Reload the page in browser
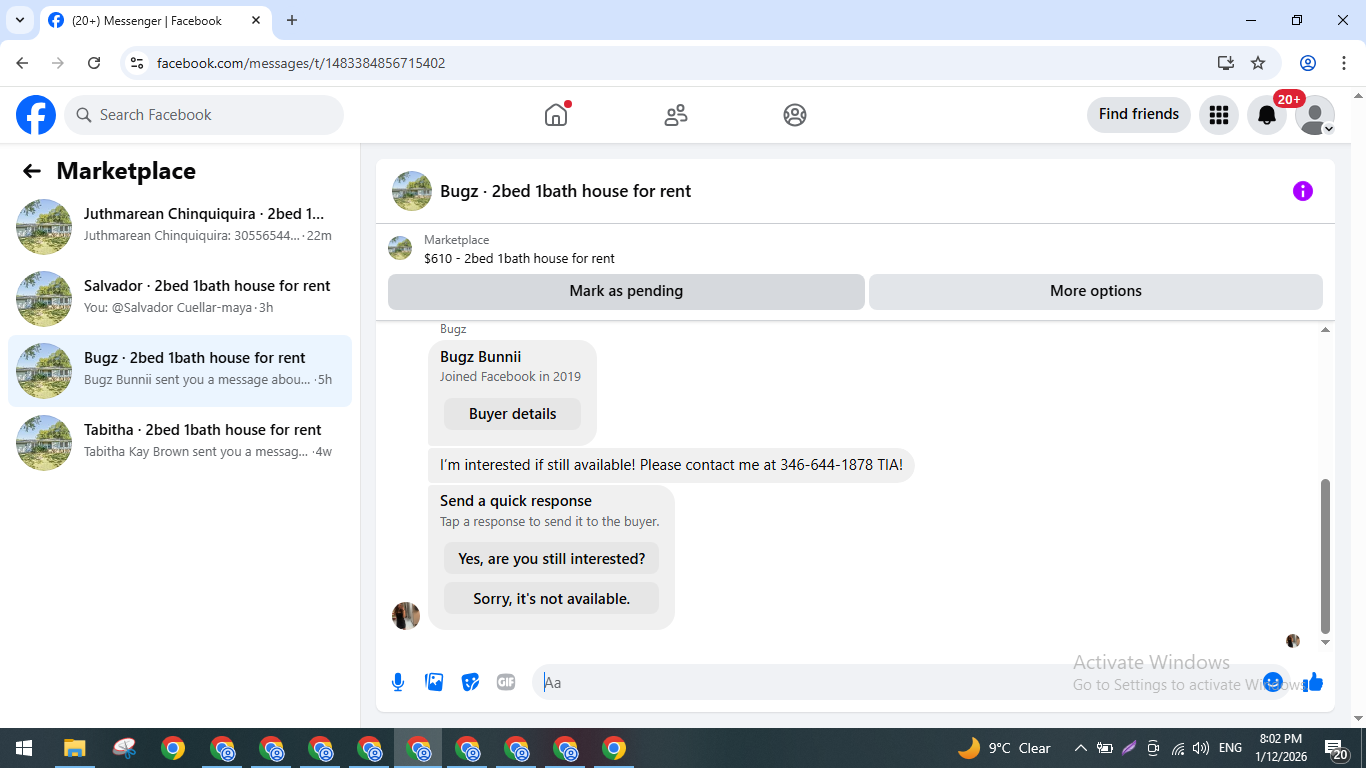The height and width of the screenshot is (768, 1366). [94, 63]
